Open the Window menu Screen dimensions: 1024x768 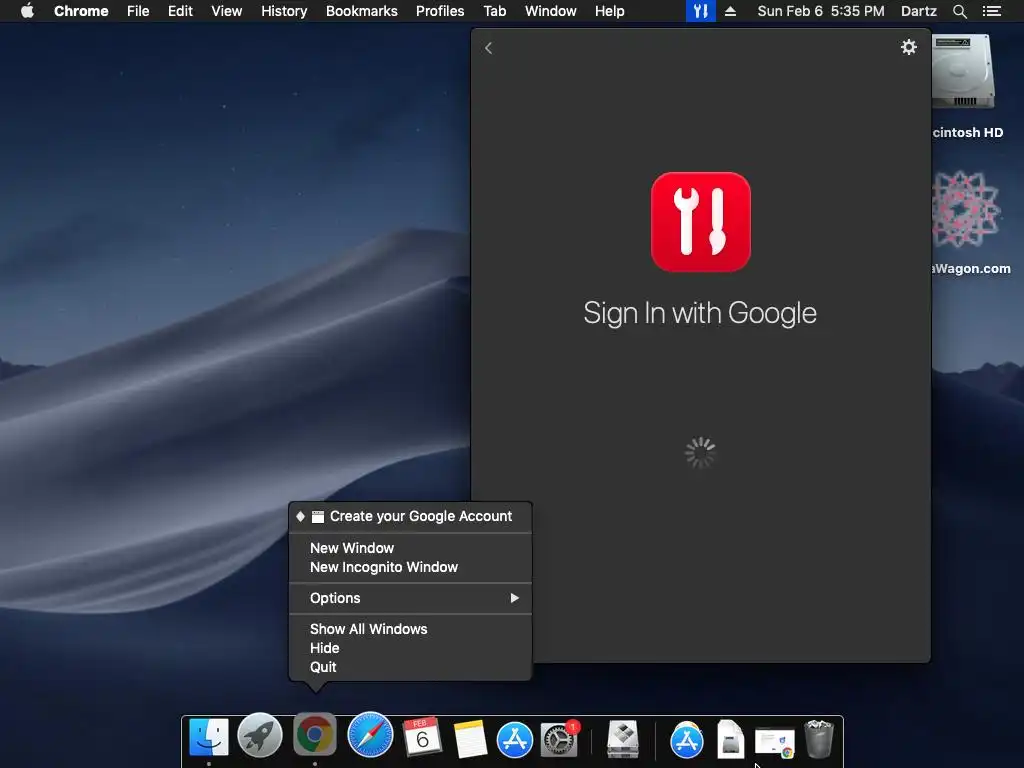(551, 11)
